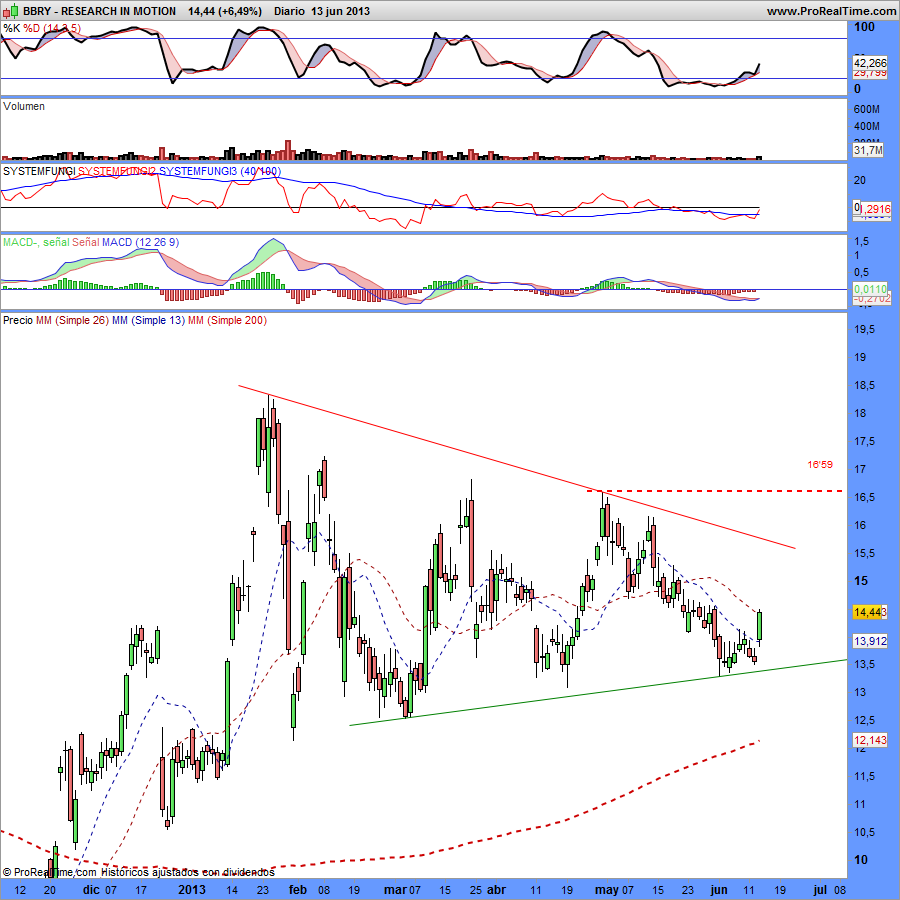
Task: Click the BBRY - RESEARCH IN MOTION title
Action: coord(99,11)
